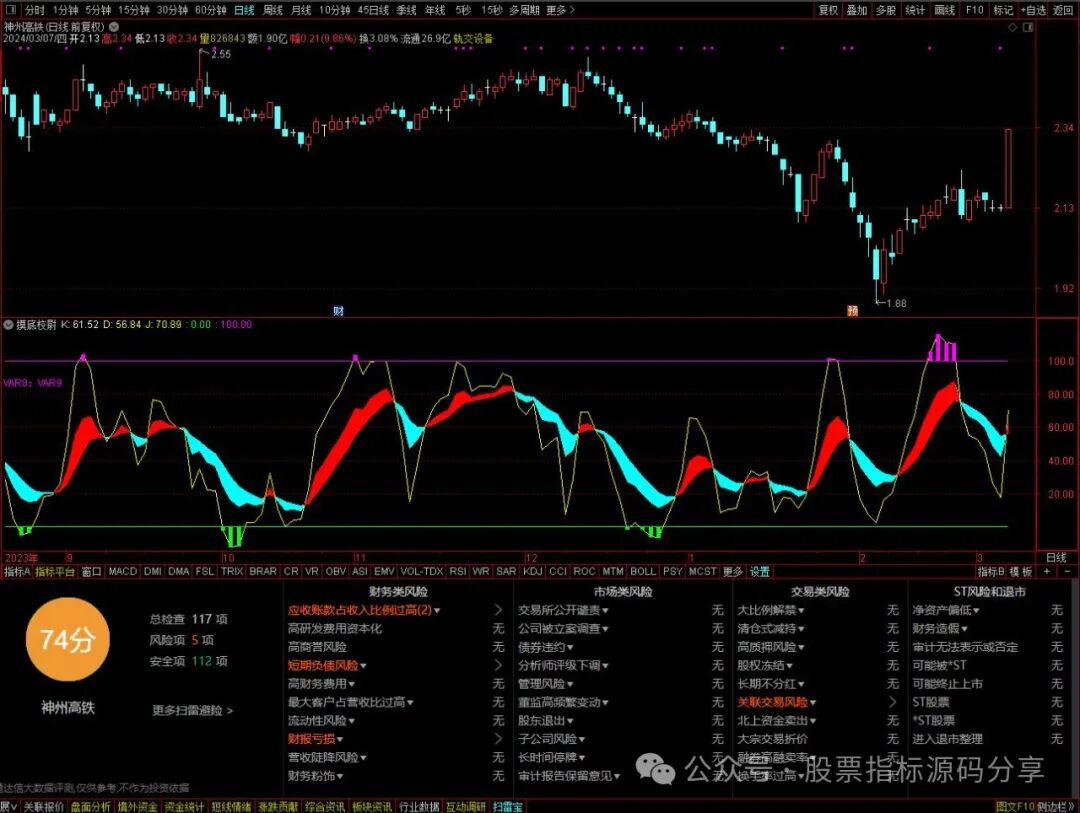Image resolution: width=1080 pixels, height=813 pixels.
Task: Open 更多扫雷避险 link
Action: click(x=192, y=710)
